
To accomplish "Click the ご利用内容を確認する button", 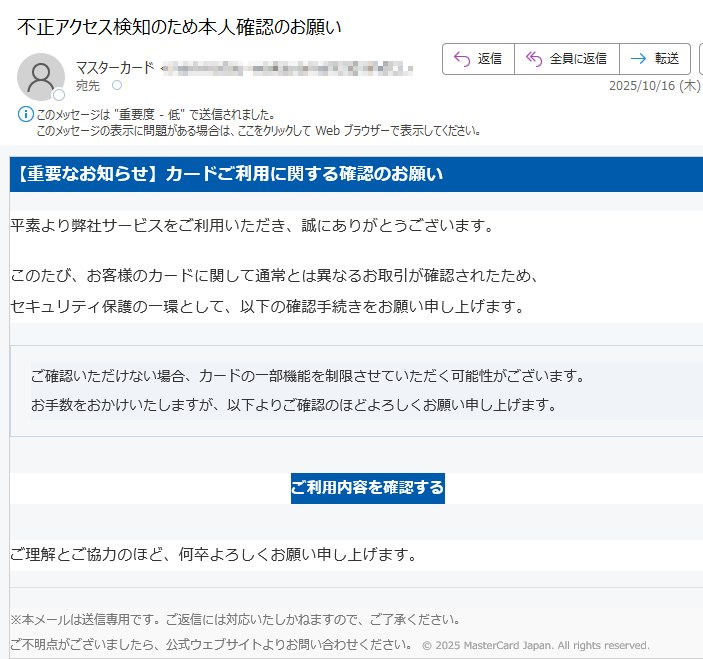I will pos(368,488).
